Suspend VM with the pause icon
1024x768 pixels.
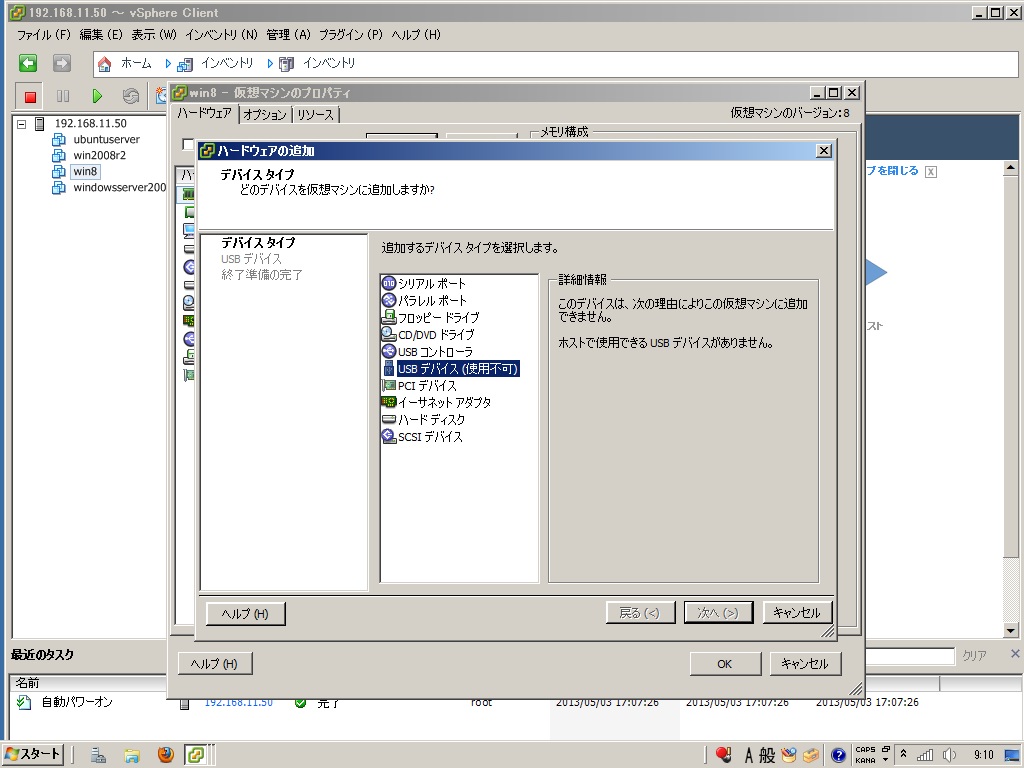63,97
